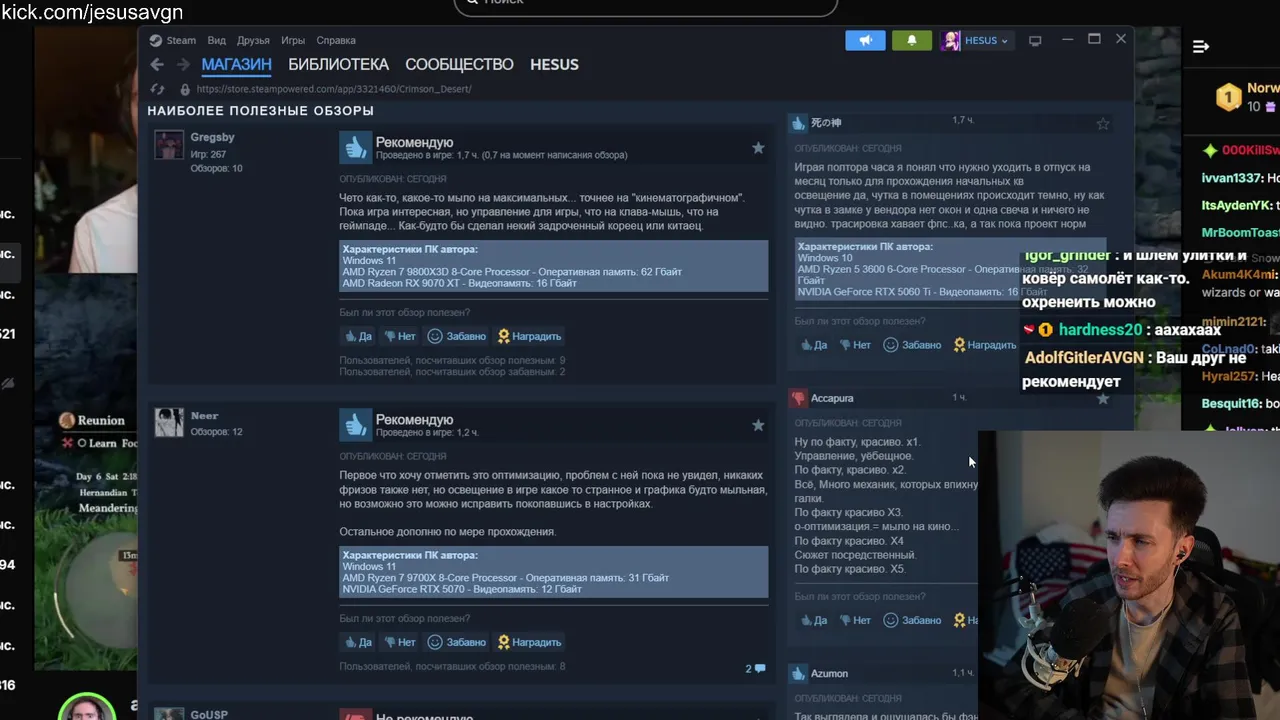
Task: Click thumbs-up icon on Neer's review
Action: coord(355,425)
